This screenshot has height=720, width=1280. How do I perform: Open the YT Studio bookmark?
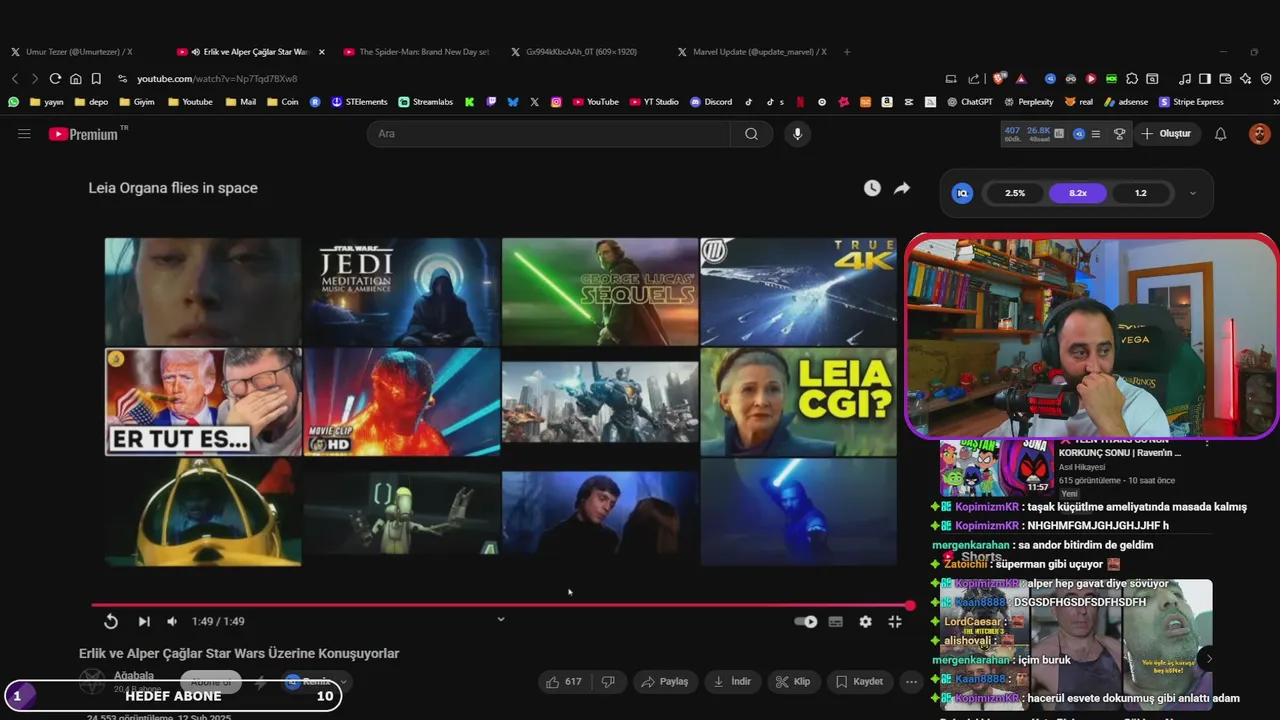tap(654, 102)
